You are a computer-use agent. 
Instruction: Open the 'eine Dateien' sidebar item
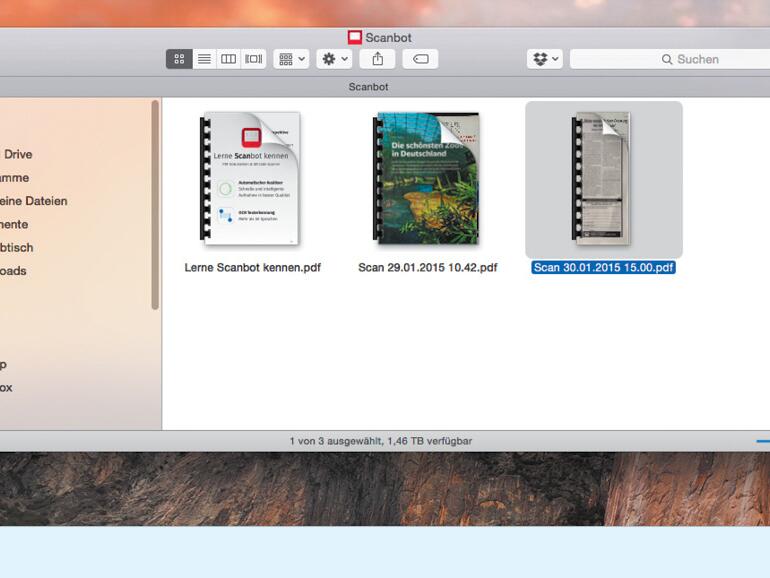tap(33, 201)
